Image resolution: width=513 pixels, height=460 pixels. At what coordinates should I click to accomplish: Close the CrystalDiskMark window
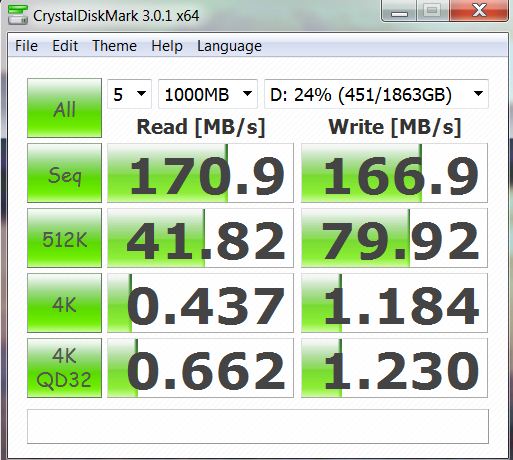tap(479, 11)
